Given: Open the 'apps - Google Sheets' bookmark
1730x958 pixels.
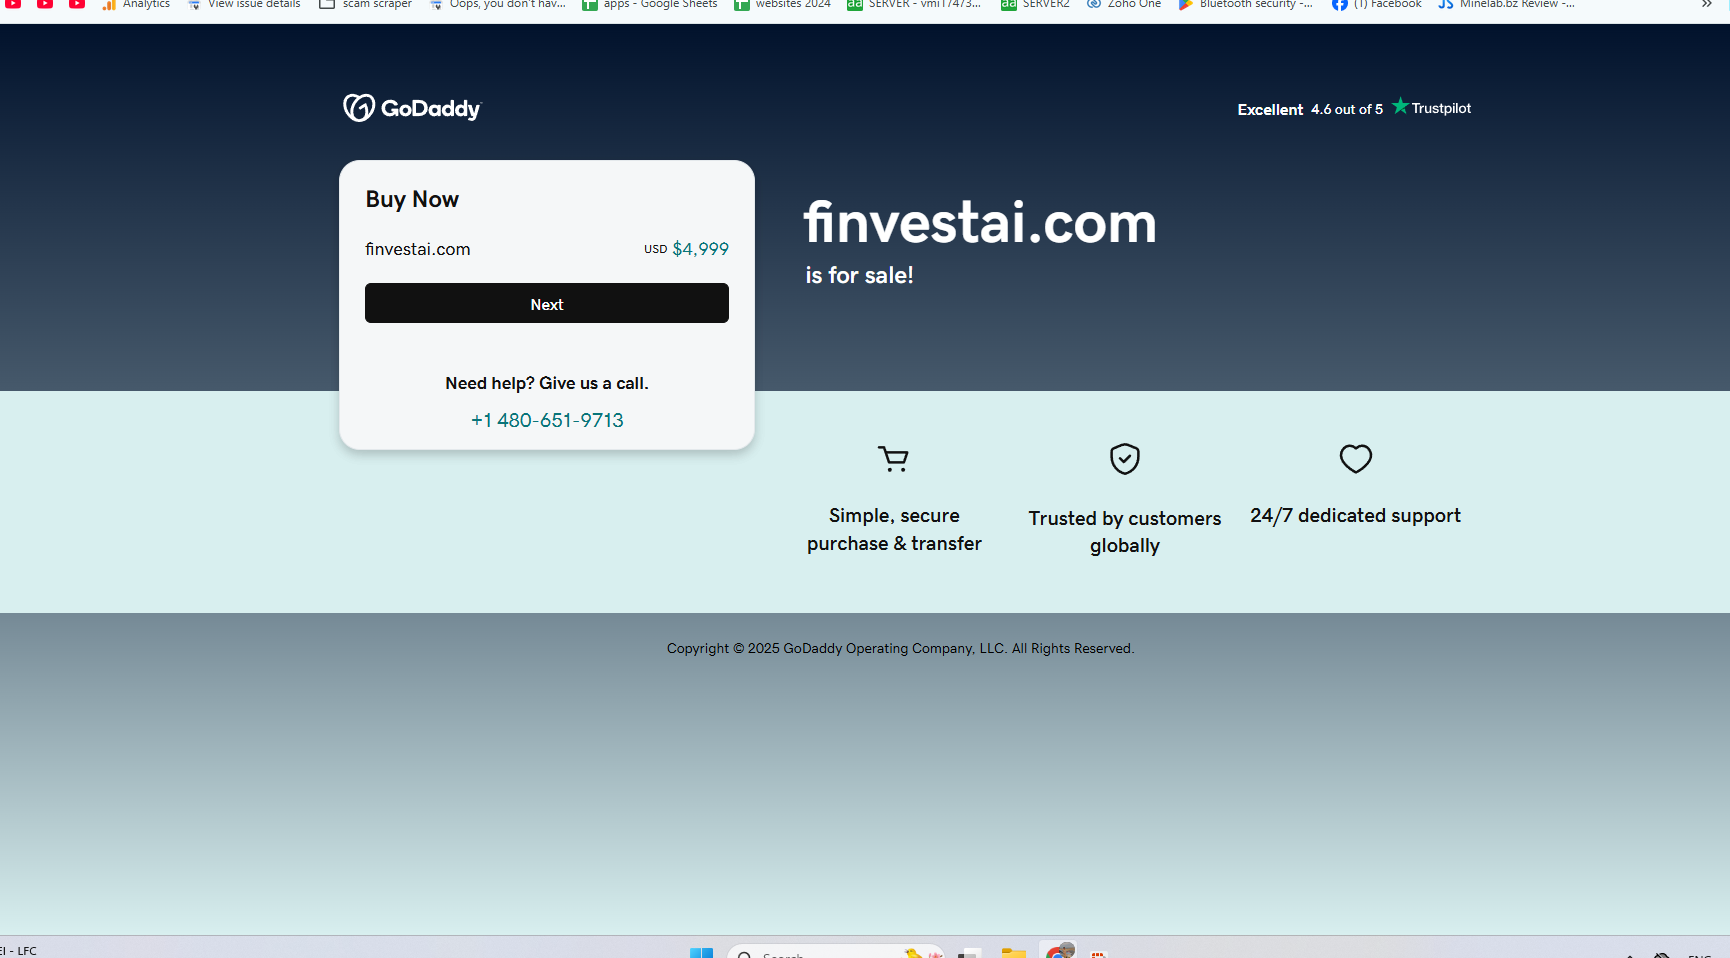Looking at the screenshot, I should [x=650, y=5].
